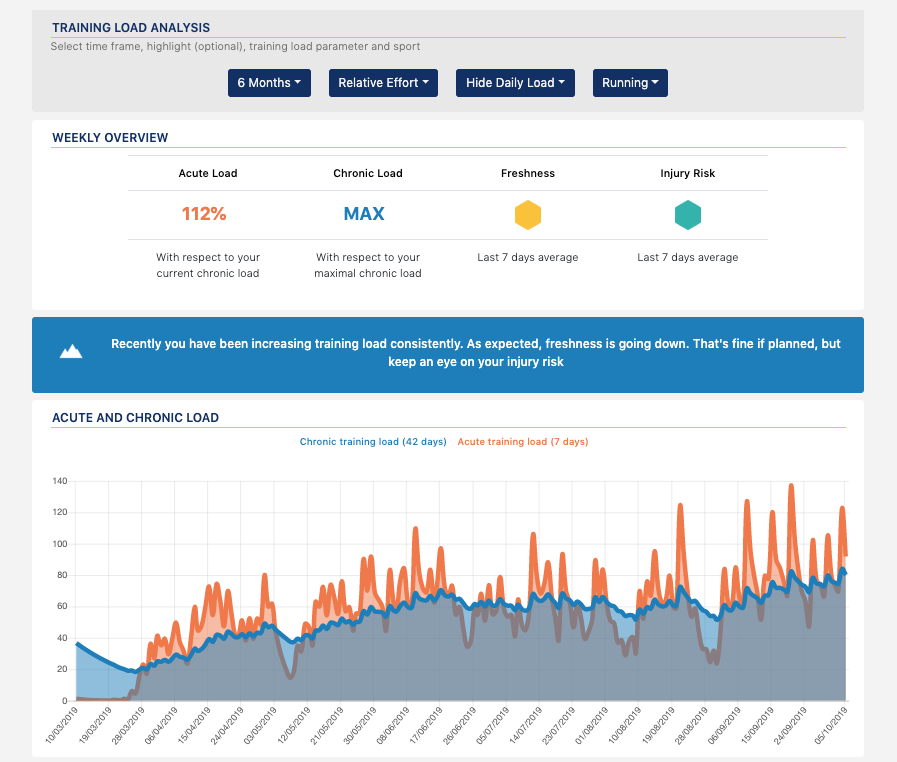Click the 'Select time frame, highlight' instruction text

[235, 46]
